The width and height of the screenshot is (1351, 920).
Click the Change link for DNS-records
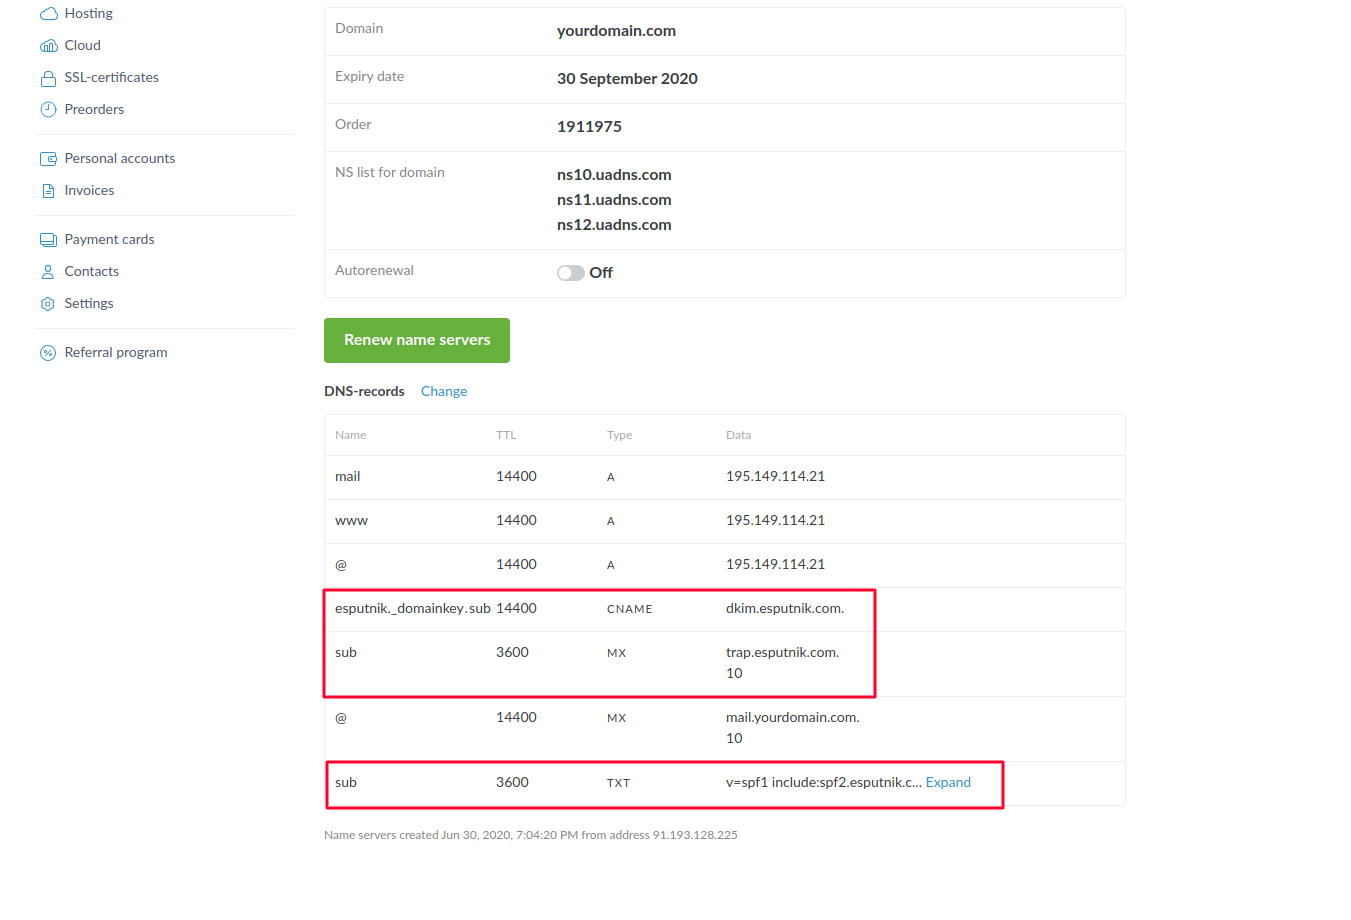click(x=444, y=392)
